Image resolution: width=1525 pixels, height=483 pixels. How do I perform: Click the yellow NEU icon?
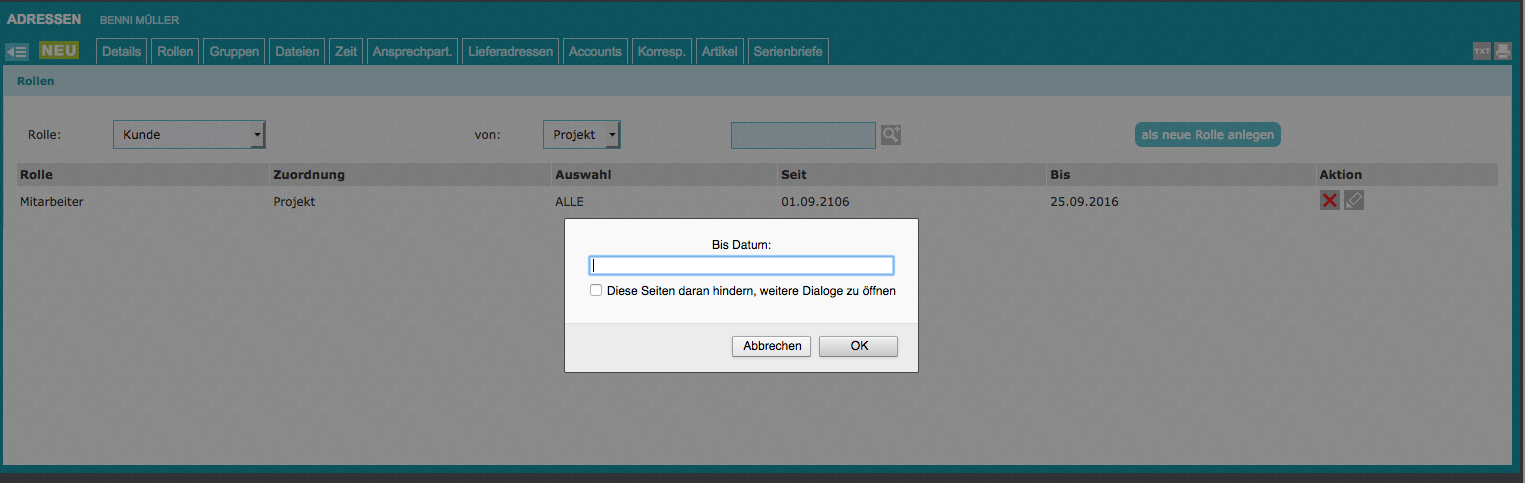[59, 50]
